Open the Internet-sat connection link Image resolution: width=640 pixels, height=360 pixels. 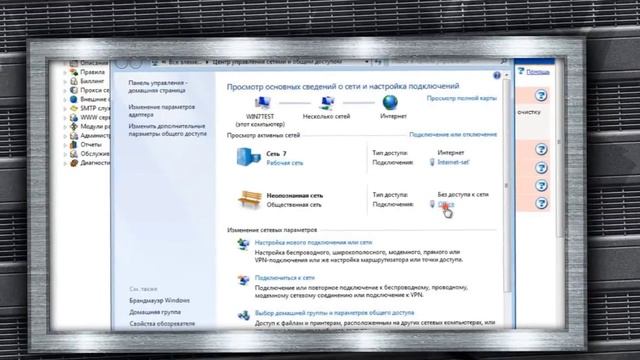coord(453,162)
